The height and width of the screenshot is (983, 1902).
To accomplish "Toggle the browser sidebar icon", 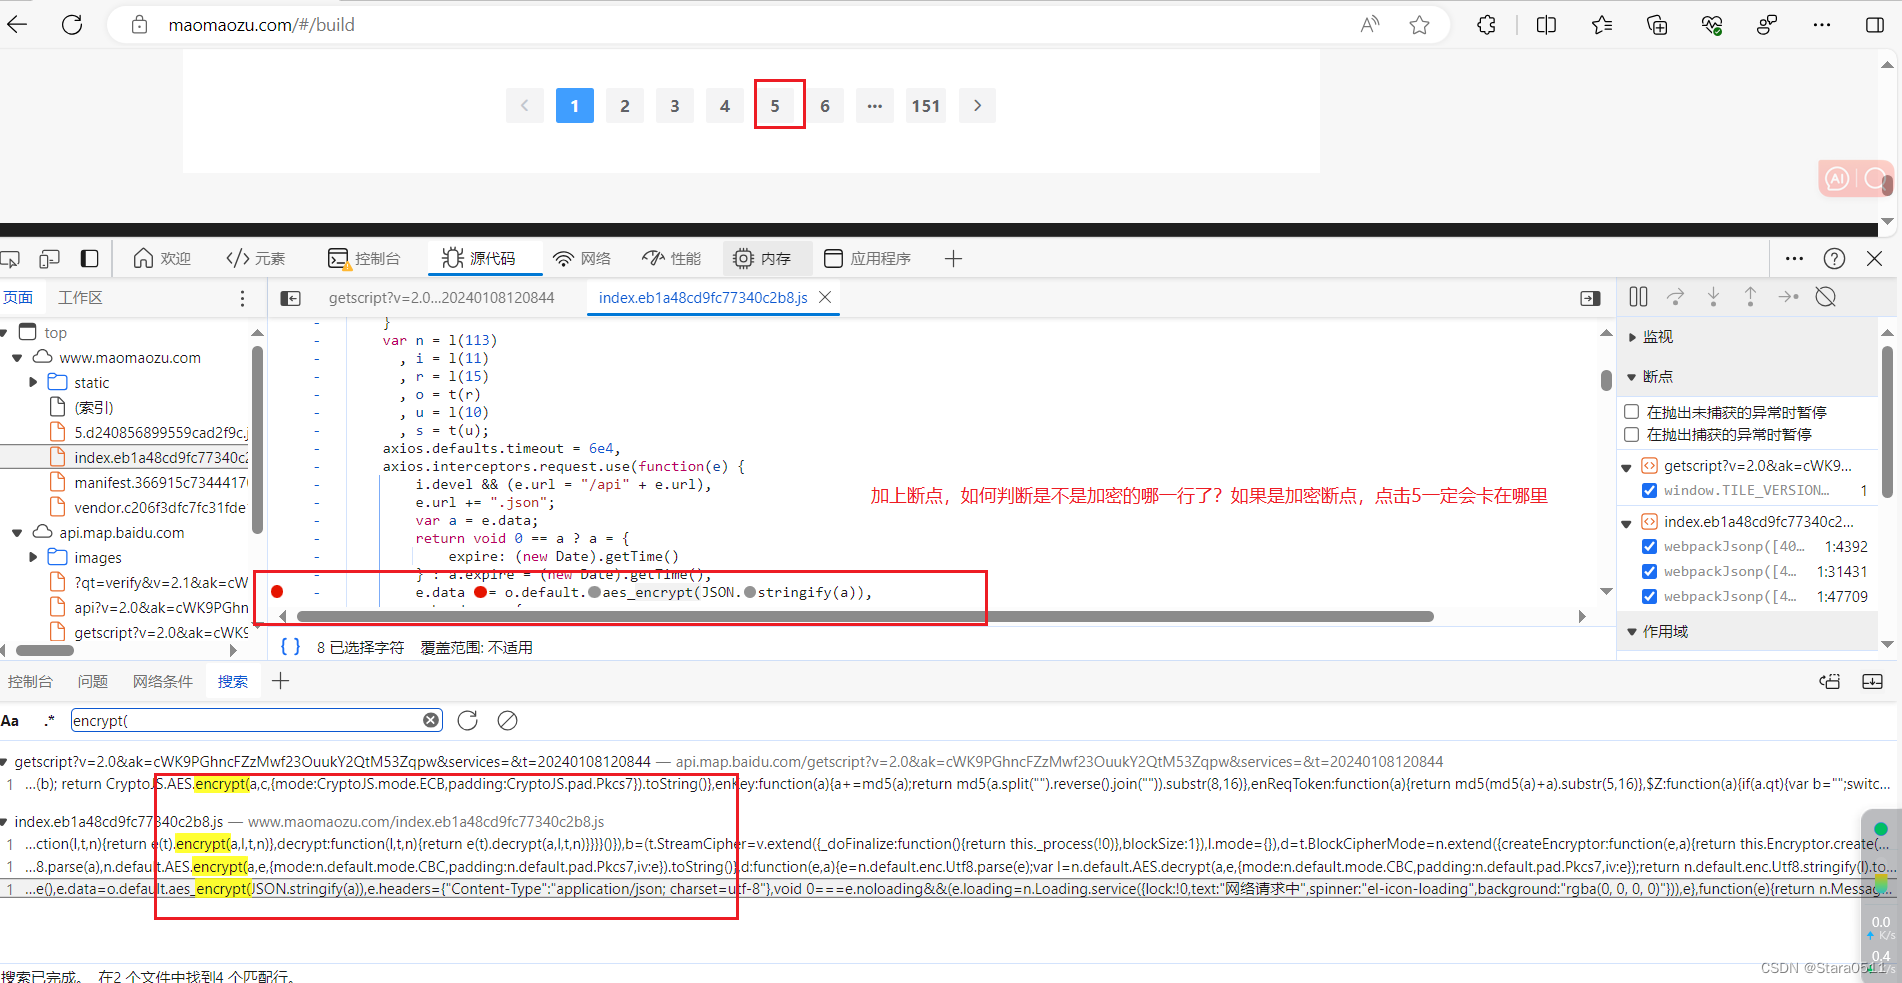I will tap(1875, 25).
